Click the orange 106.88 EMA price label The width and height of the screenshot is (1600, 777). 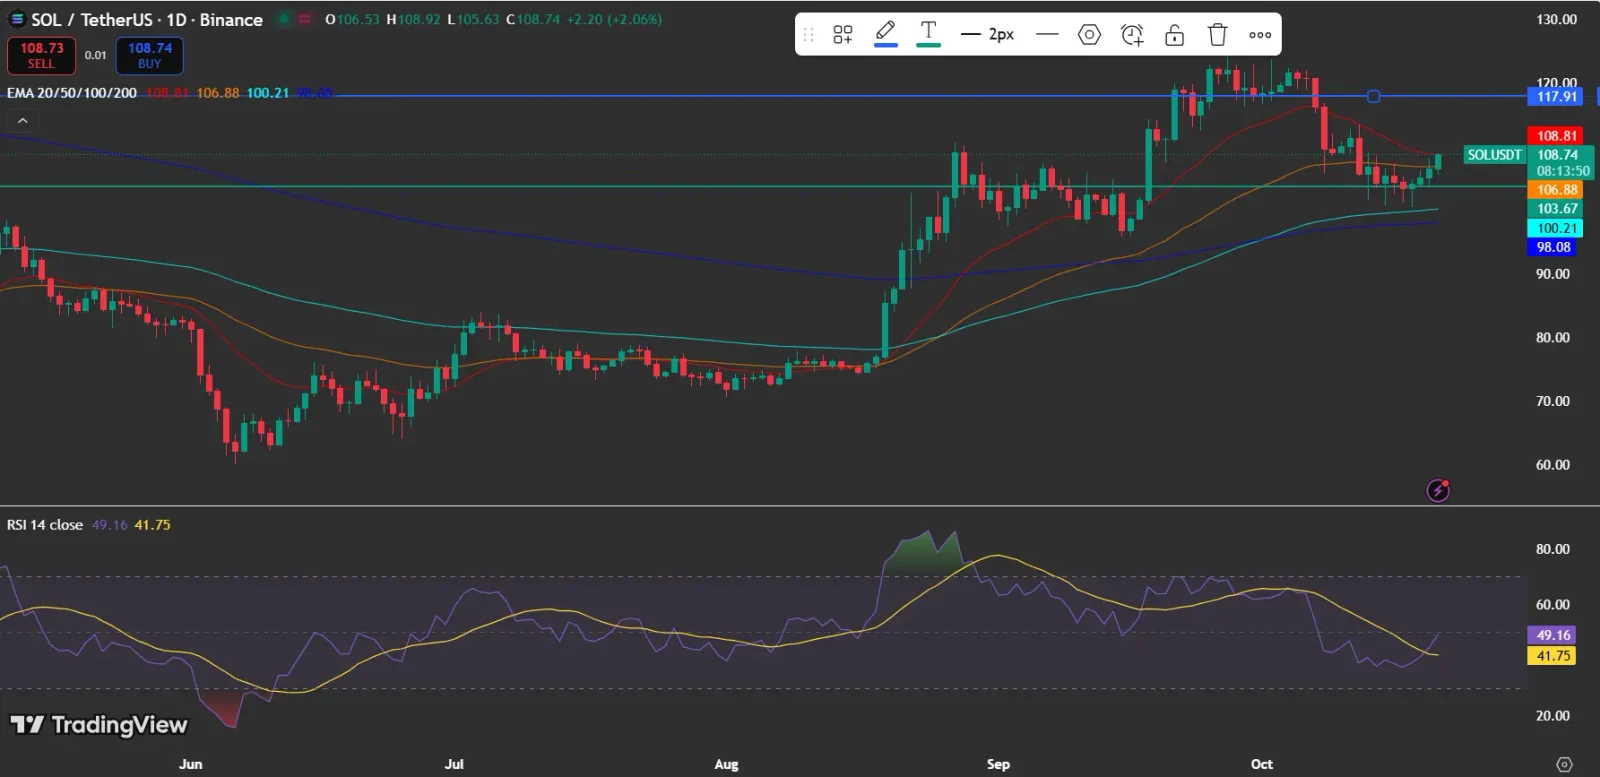(1555, 190)
